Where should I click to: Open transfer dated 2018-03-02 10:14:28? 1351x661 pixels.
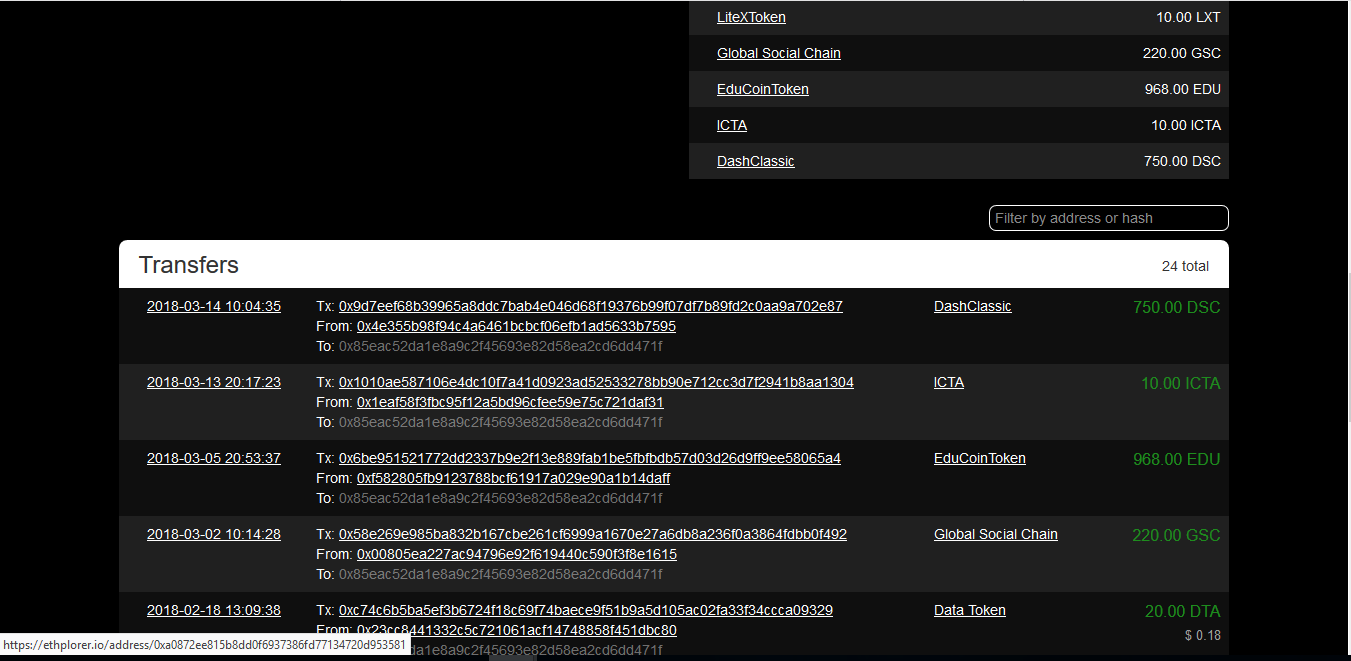click(214, 534)
